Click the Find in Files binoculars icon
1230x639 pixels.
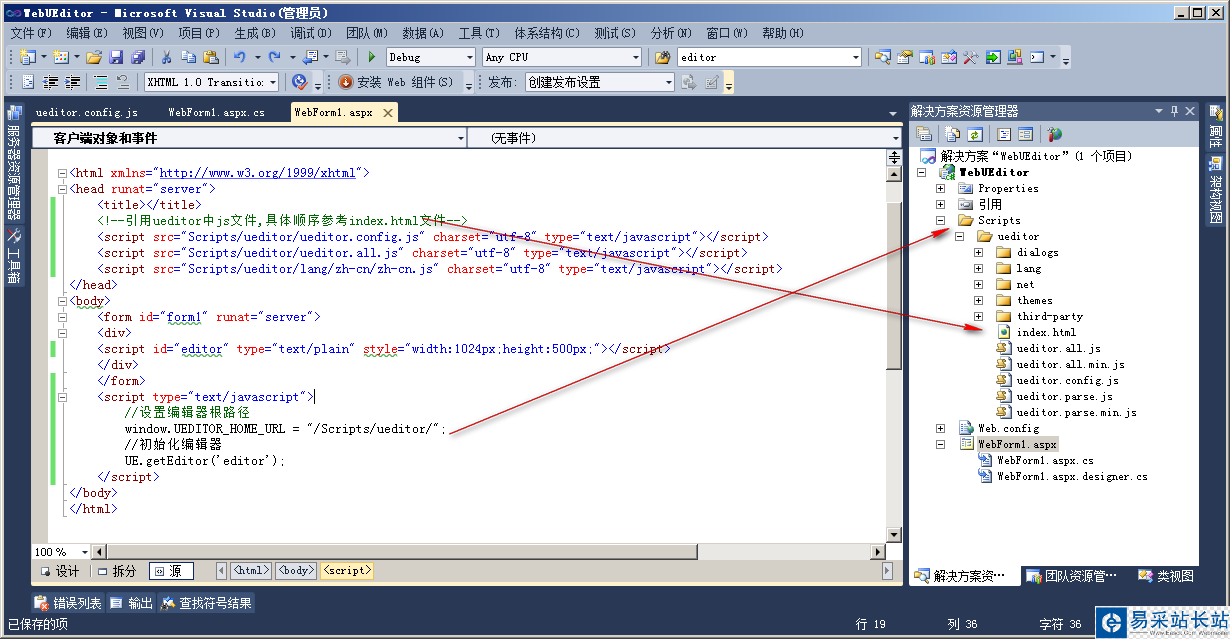tap(662, 57)
